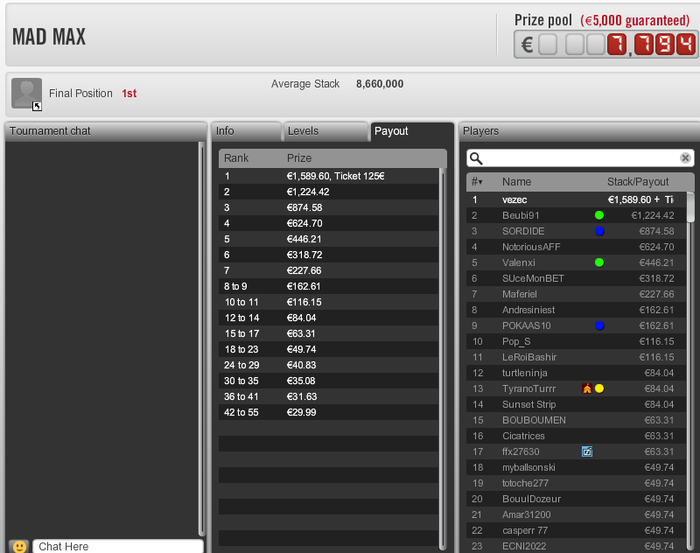Click the blue note icon beside ffx27630

point(587,452)
